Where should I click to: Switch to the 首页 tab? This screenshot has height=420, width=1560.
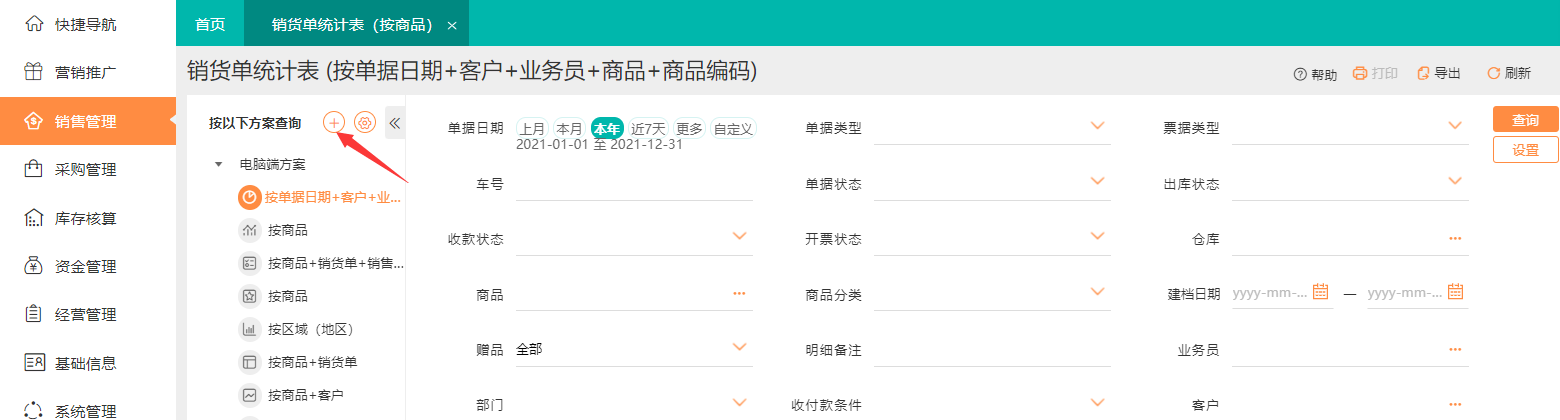pyautogui.click(x=210, y=24)
